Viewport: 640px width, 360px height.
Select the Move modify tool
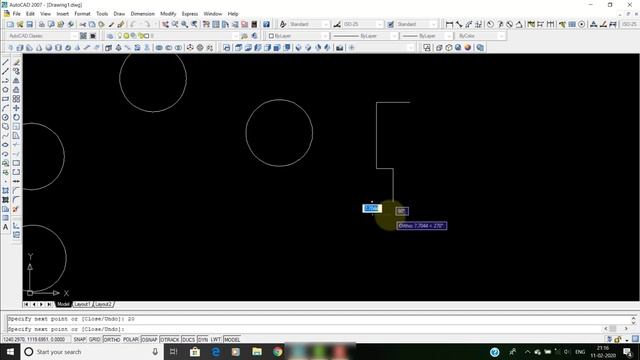[x=16, y=108]
